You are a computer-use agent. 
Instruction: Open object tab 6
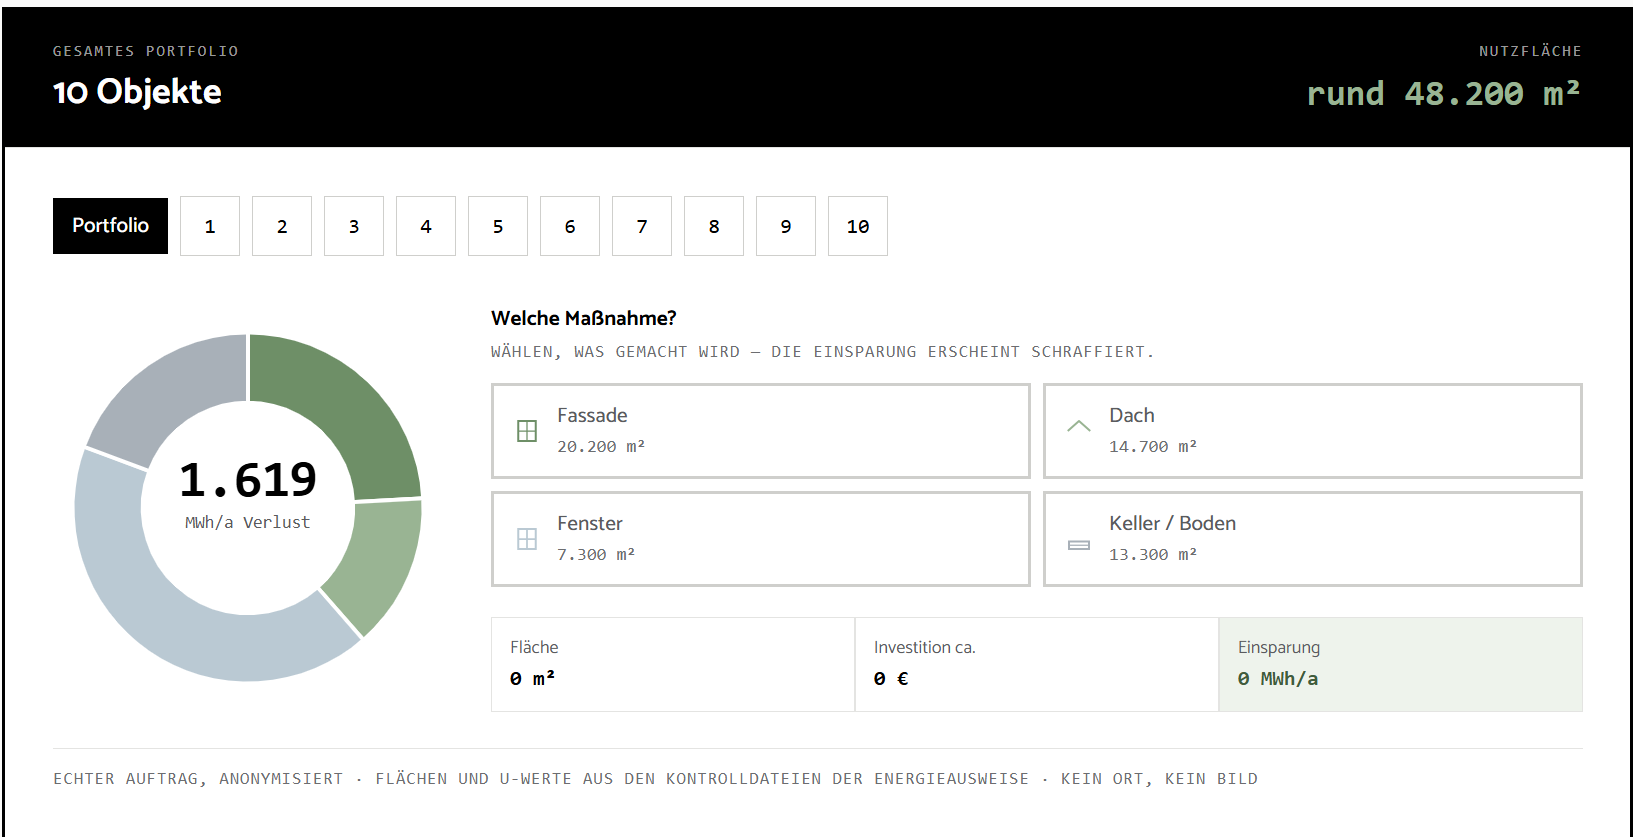coord(570,226)
